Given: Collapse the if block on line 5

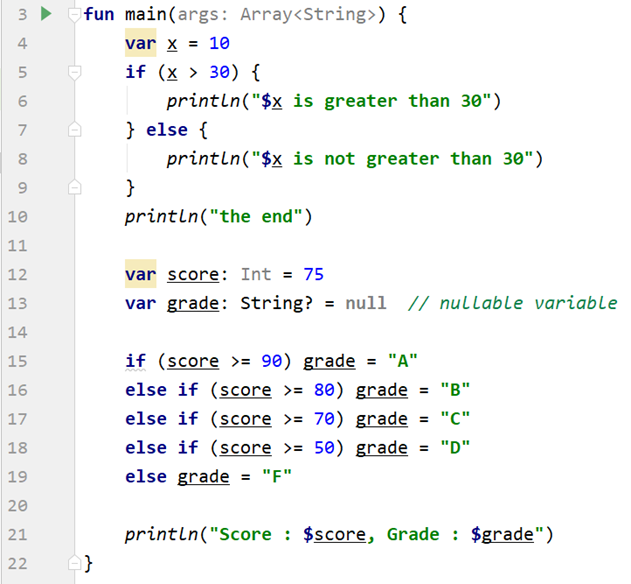Looking at the screenshot, I should point(73,73).
